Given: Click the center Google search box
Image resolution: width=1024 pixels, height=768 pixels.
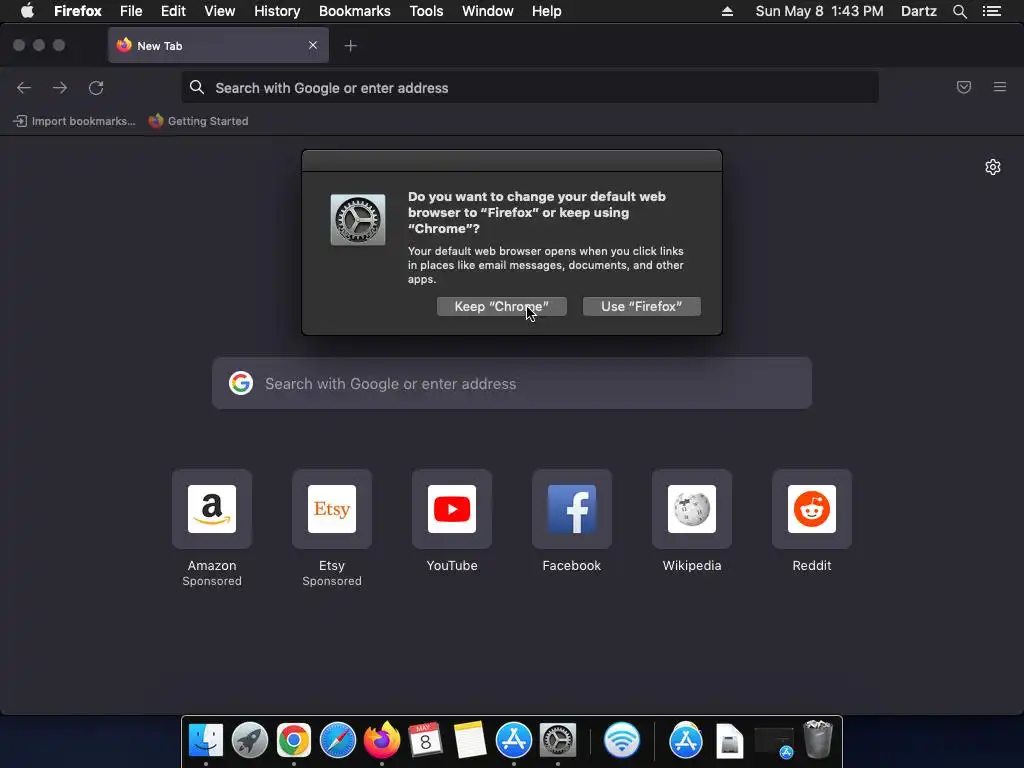Looking at the screenshot, I should (x=512, y=383).
